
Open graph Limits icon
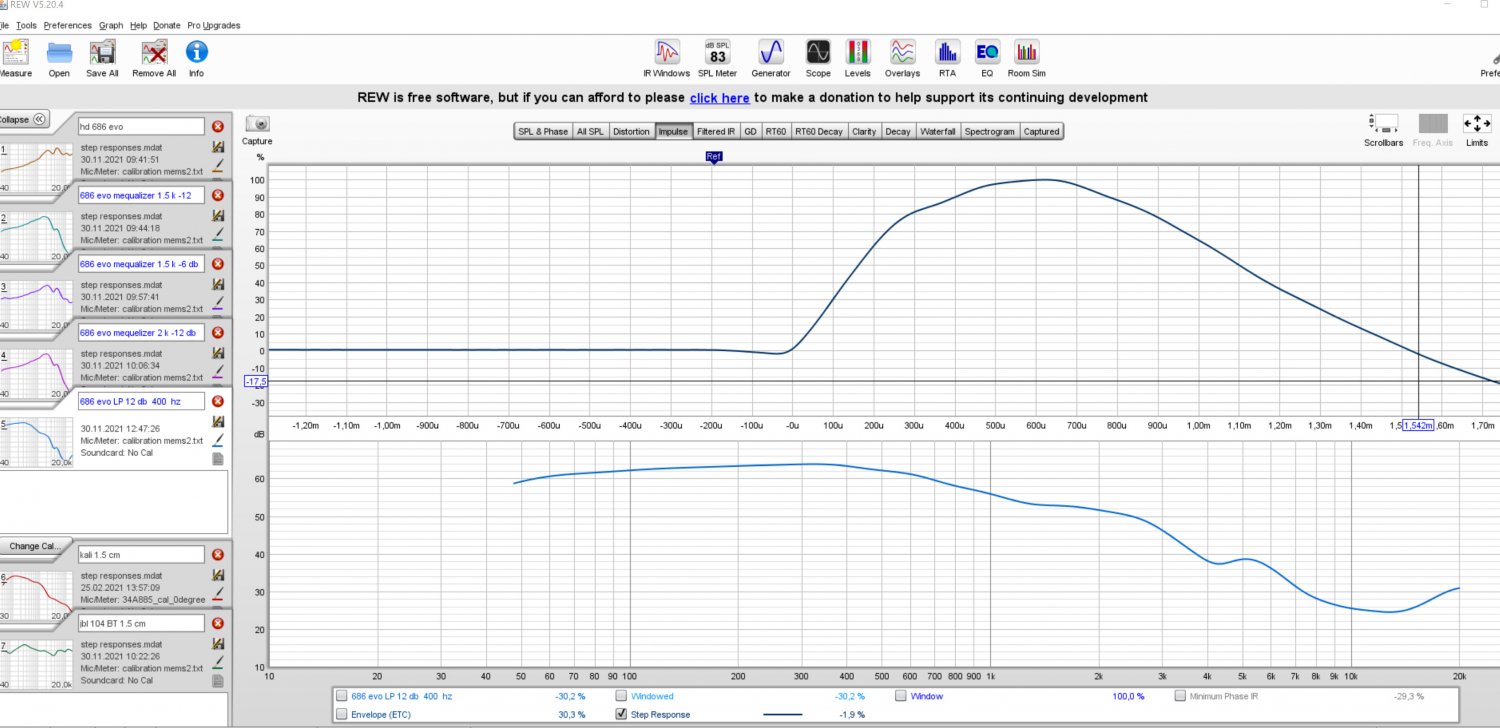click(x=1477, y=124)
